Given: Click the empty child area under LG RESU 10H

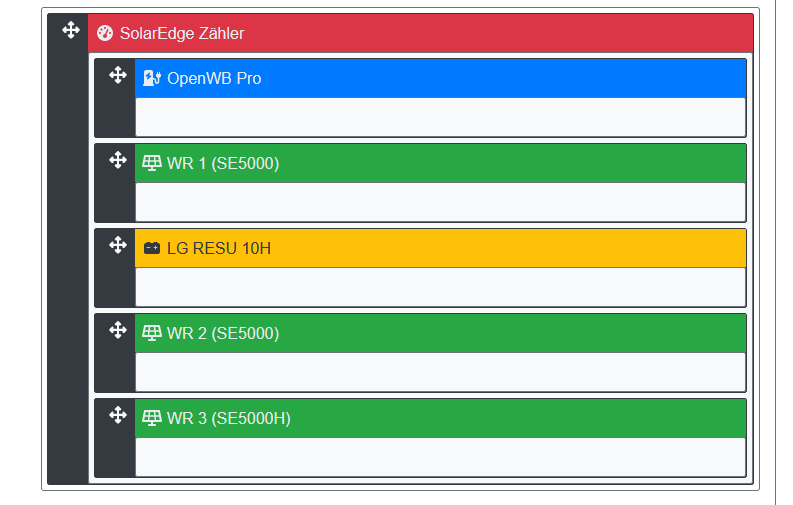Looking at the screenshot, I should (440, 287).
